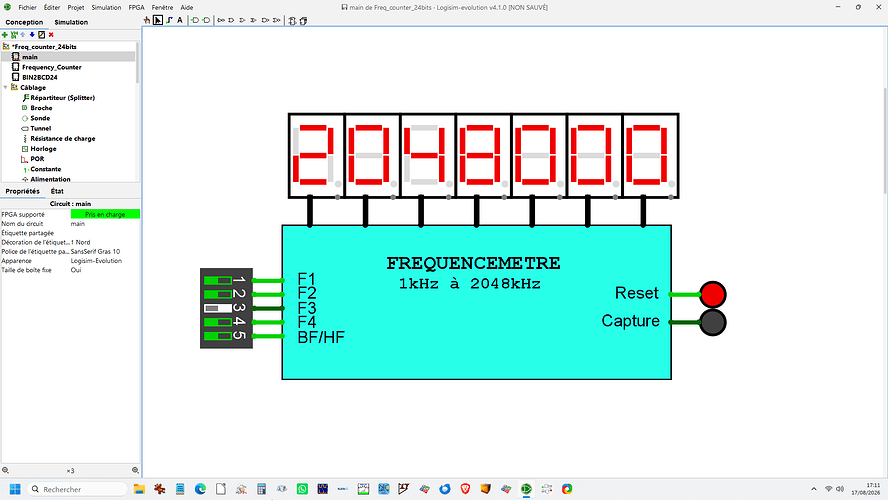Select the Poke (hand) tool
The height and width of the screenshot is (500, 888).
pyautogui.click(x=147, y=20)
